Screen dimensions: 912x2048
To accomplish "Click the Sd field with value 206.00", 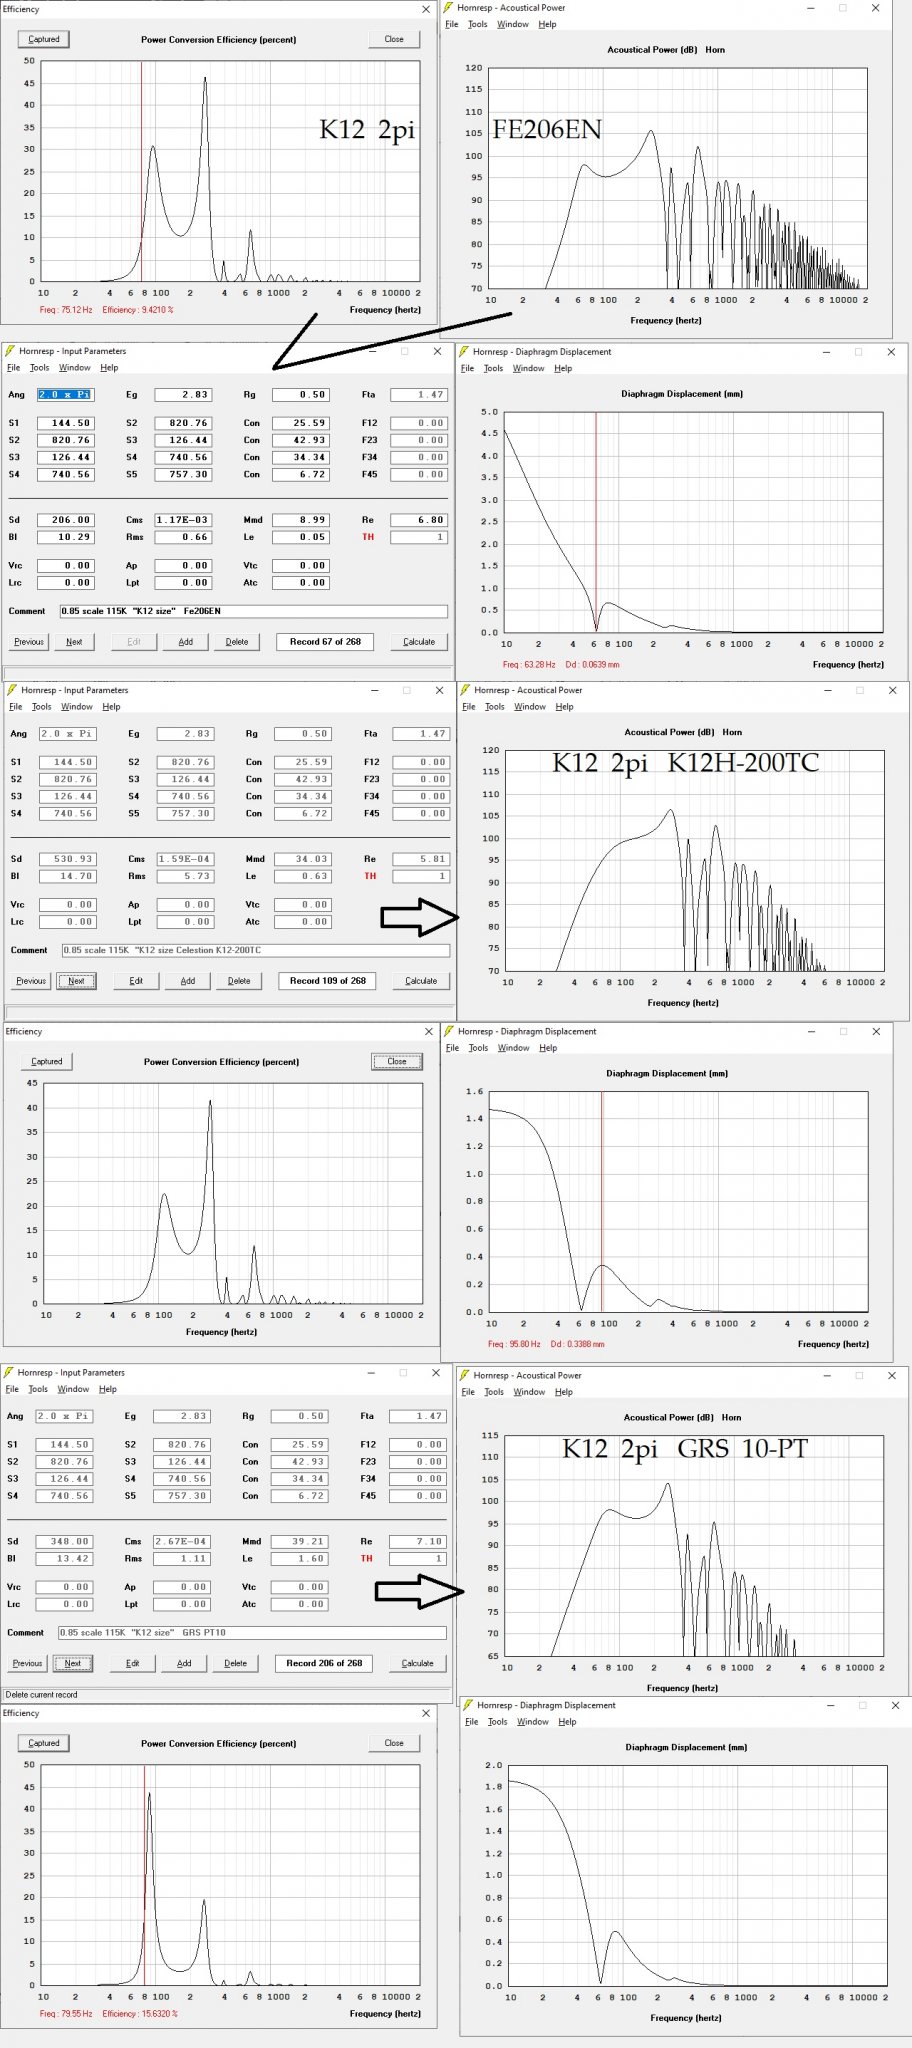I will click(x=66, y=519).
